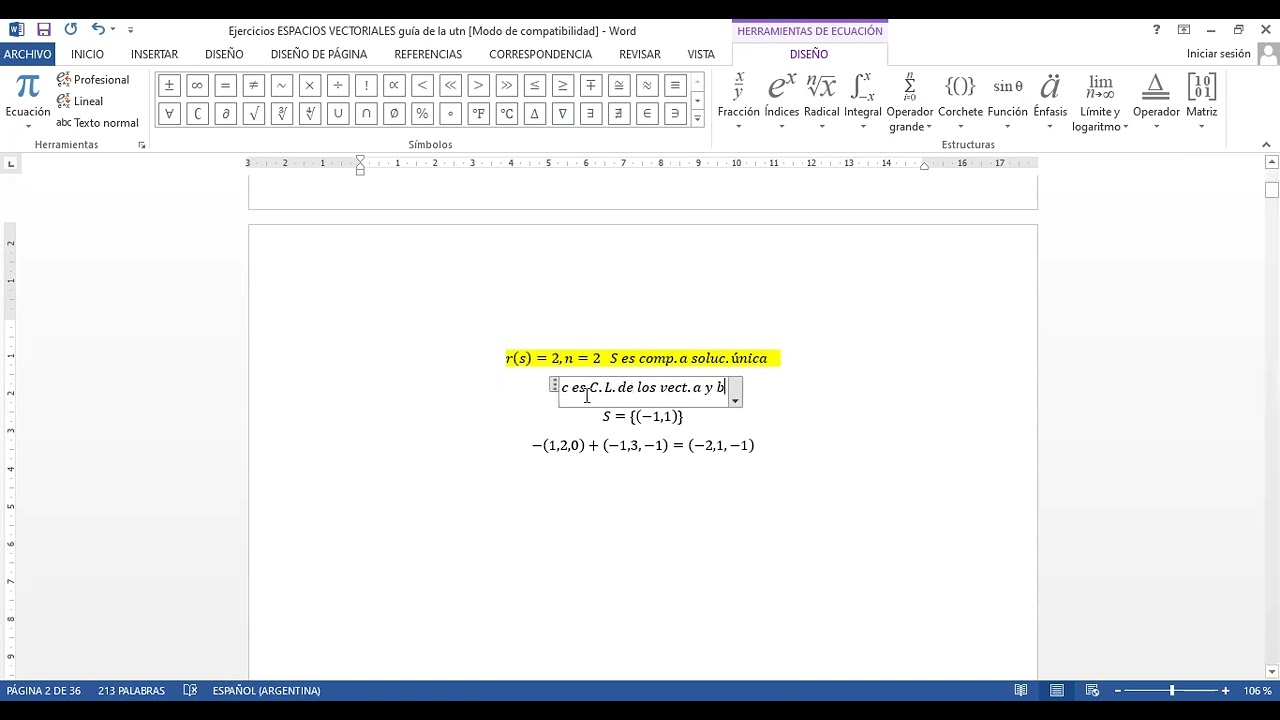Switch to the DISEÑO DE PÁGINA tab
The image size is (1280, 720).
[x=319, y=54]
